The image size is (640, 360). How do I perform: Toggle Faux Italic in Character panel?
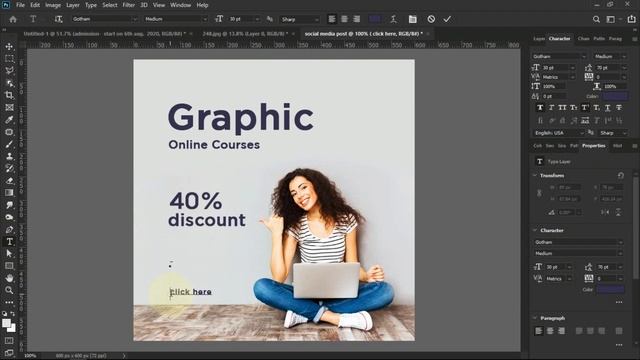tap(551, 108)
